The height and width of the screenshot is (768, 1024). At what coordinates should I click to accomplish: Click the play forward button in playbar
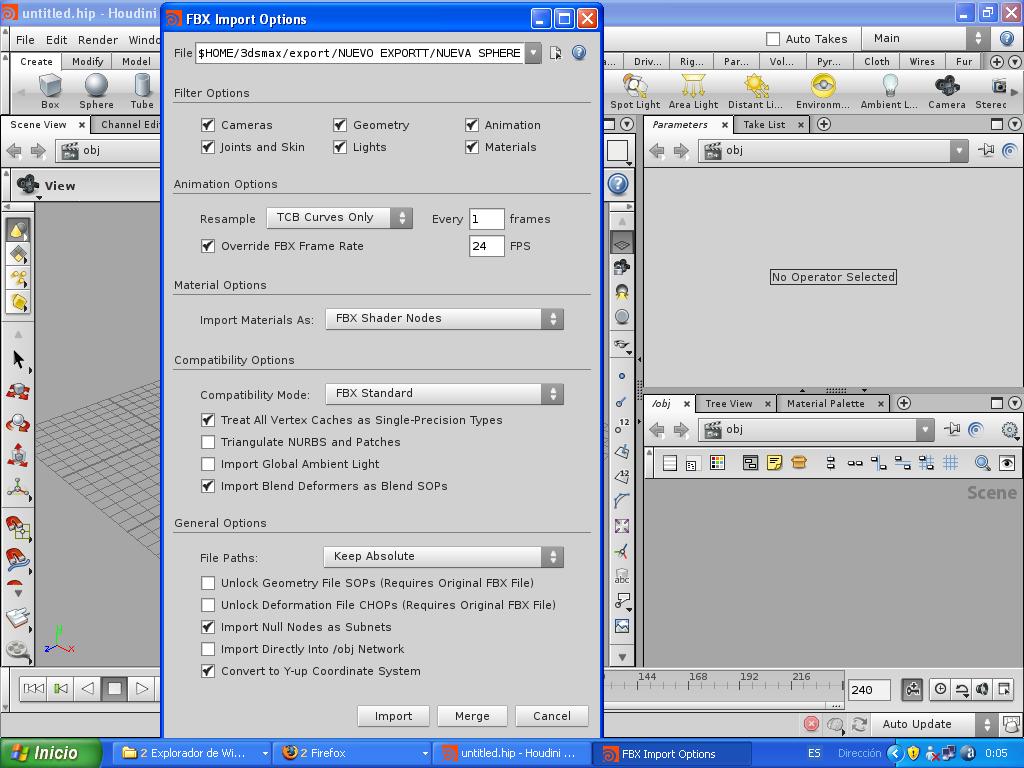pyautogui.click(x=142, y=688)
